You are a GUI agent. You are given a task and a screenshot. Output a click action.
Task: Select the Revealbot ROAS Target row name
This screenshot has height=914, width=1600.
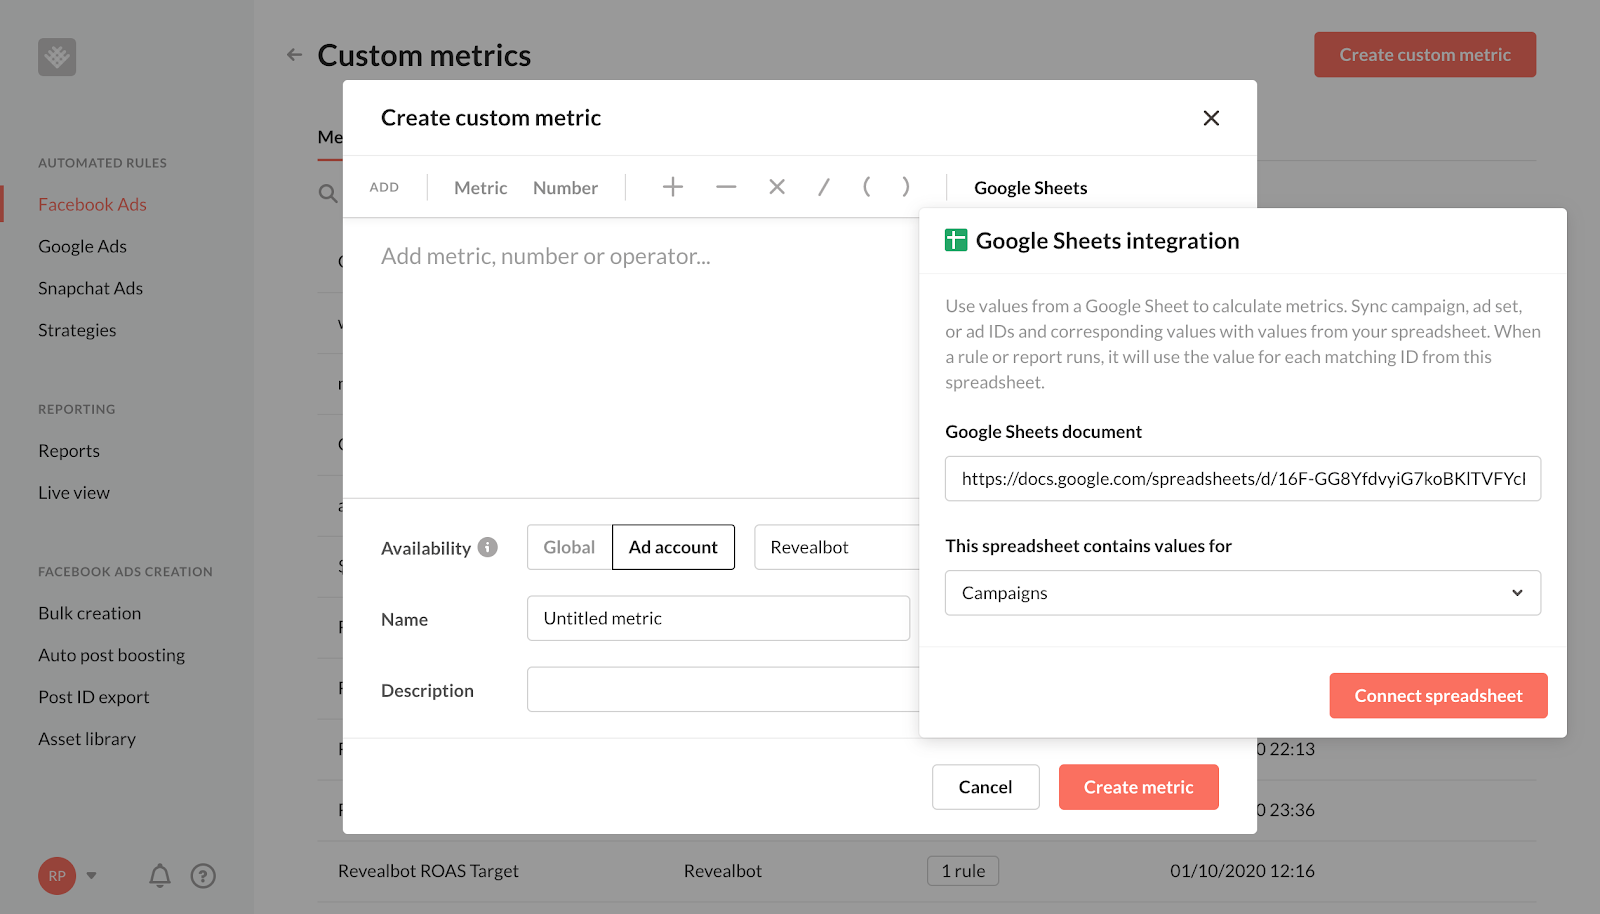(x=428, y=871)
